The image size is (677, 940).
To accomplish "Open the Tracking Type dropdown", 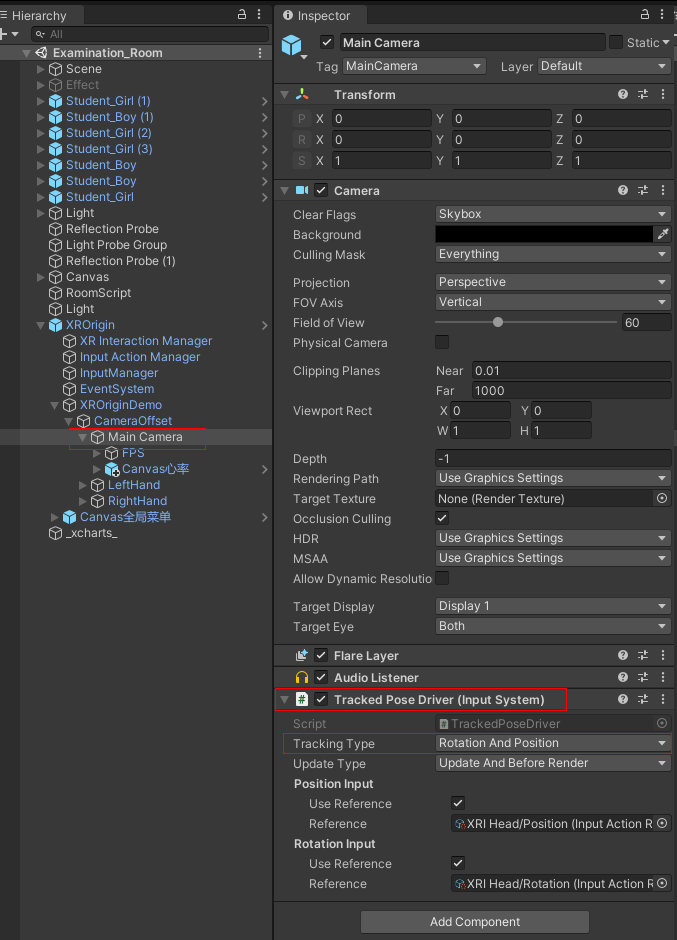I will pyautogui.click(x=553, y=743).
